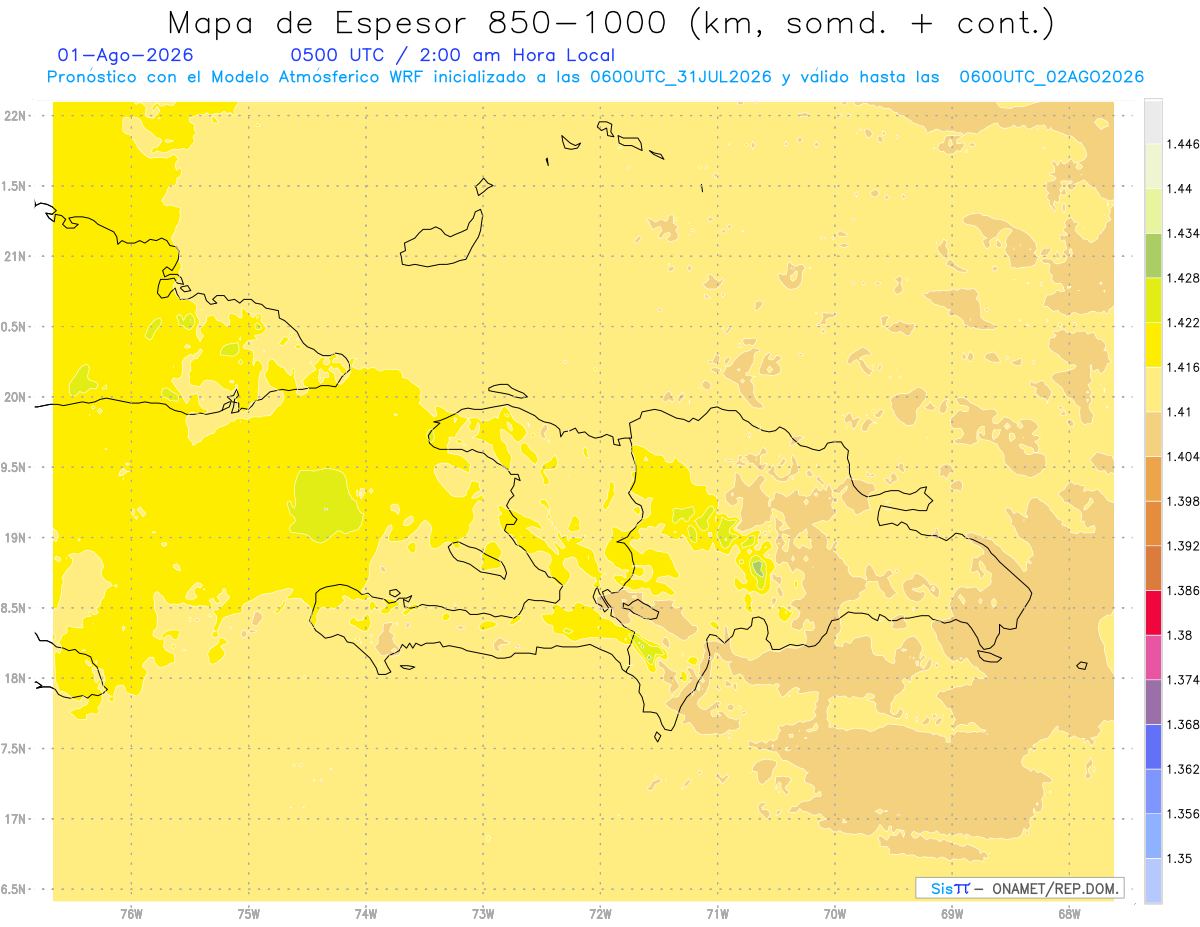
Task: Click the legend value 1.38
Action: (1178, 635)
